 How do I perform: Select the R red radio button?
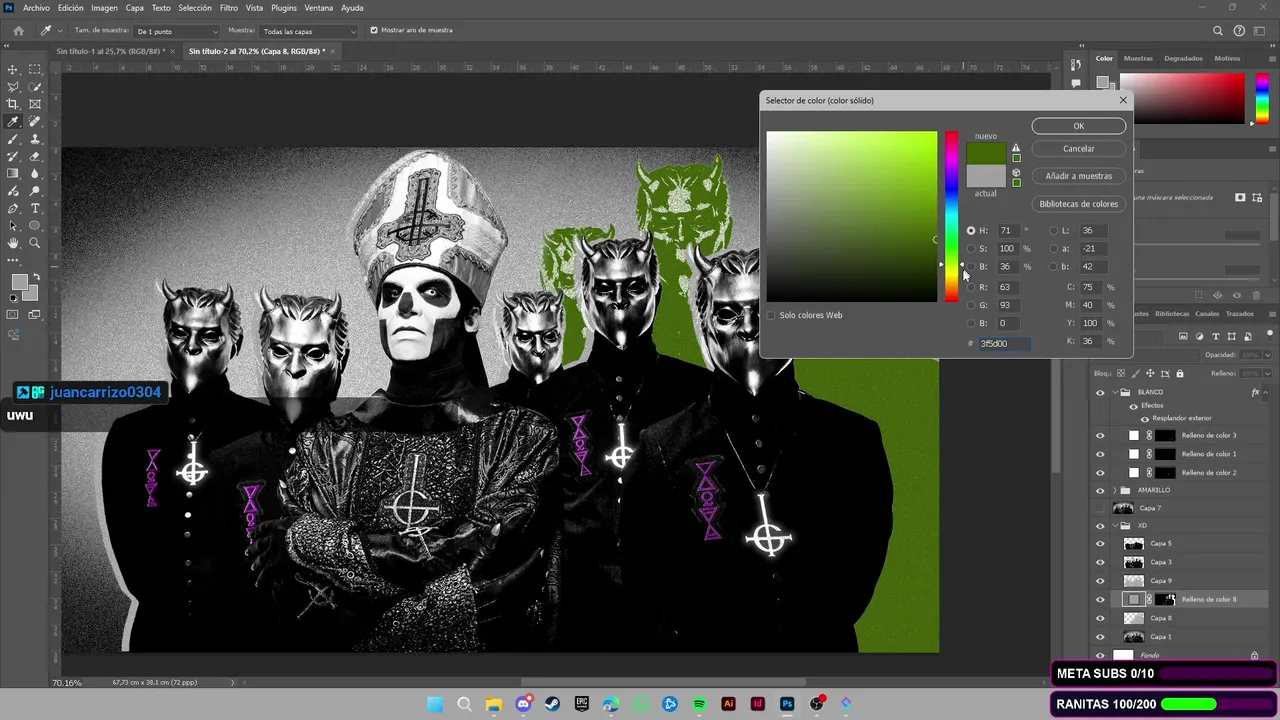pyautogui.click(x=971, y=287)
